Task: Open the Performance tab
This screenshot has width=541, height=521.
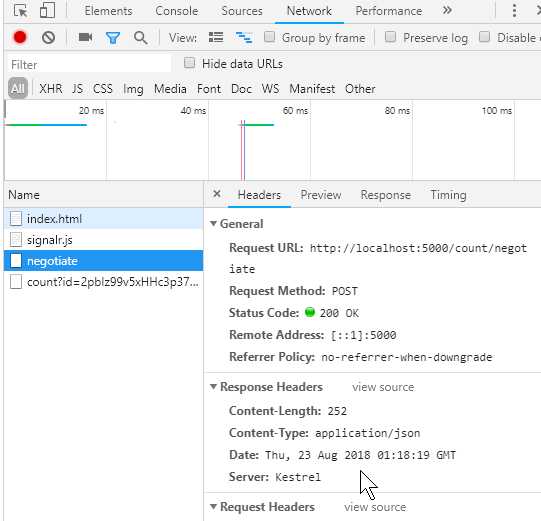Action: click(388, 11)
